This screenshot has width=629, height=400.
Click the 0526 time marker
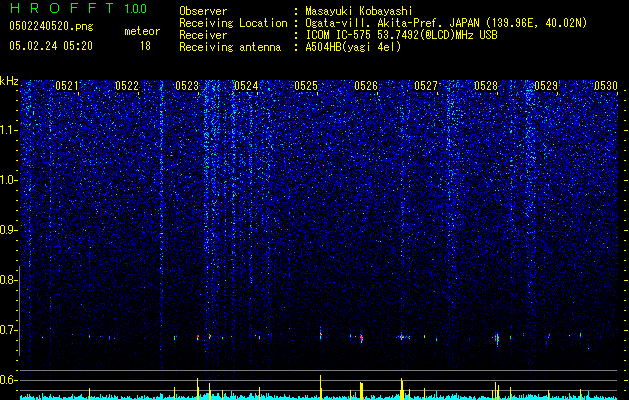click(366, 85)
